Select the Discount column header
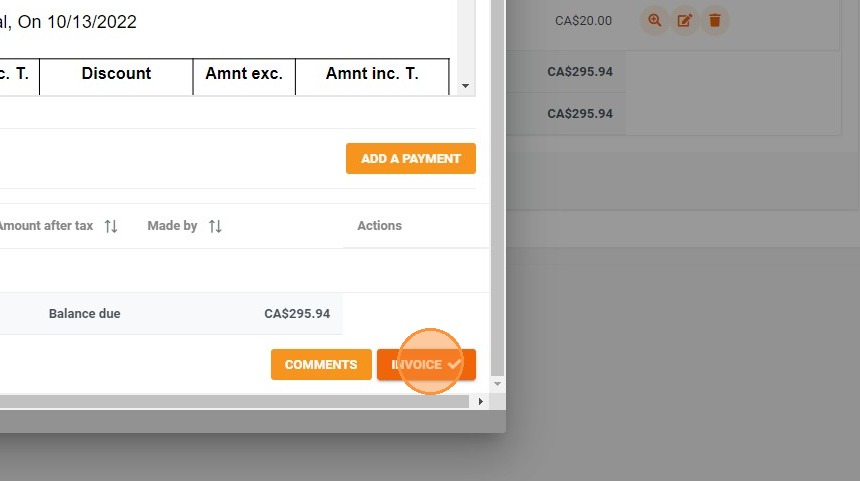The height and width of the screenshot is (481, 860). pyautogui.click(x=116, y=73)
